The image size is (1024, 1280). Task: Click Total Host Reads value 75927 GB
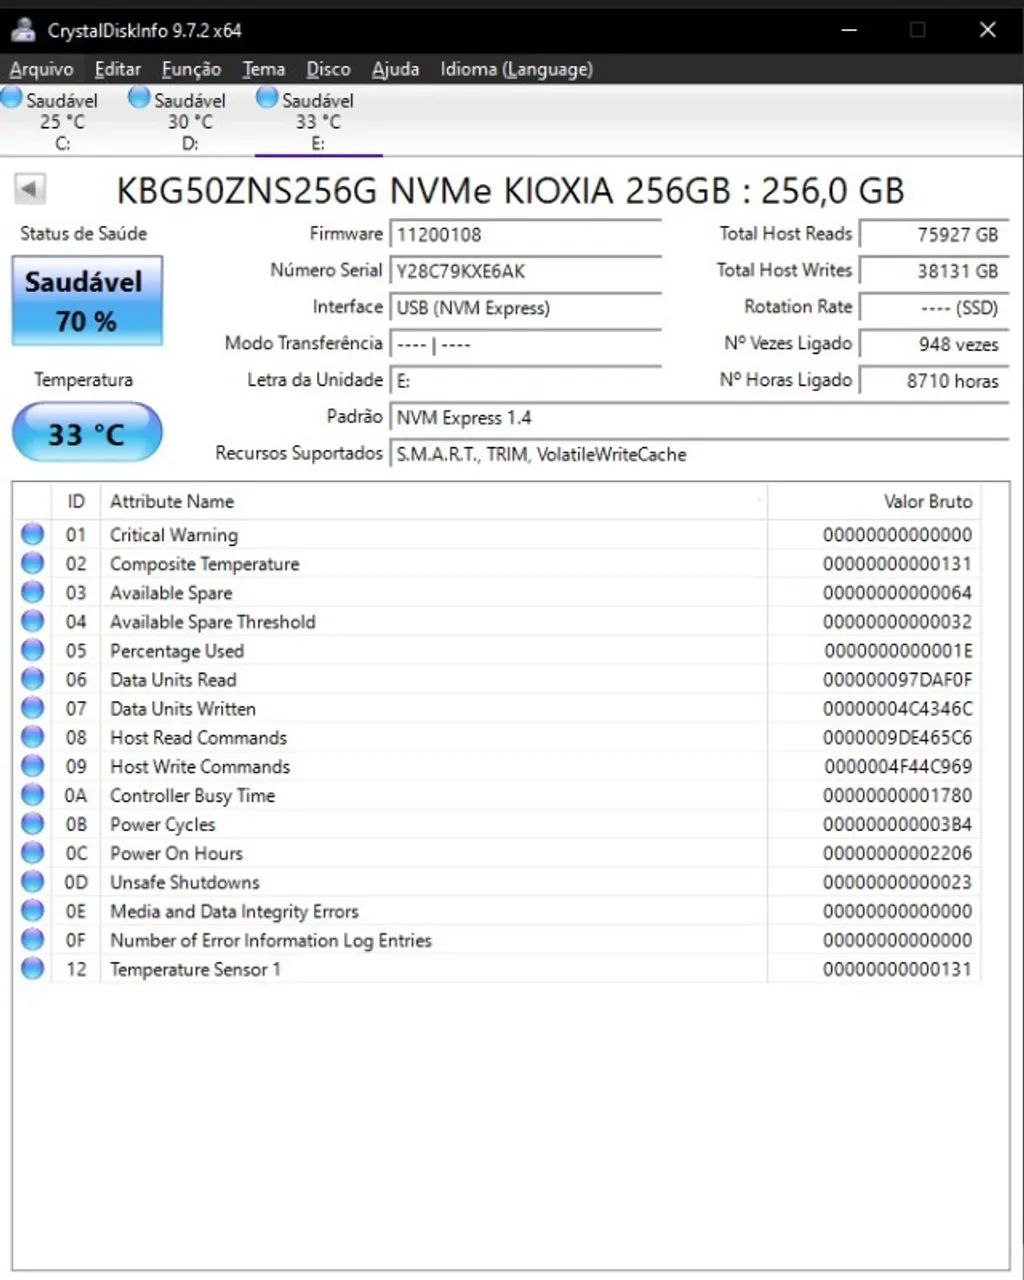934,235
